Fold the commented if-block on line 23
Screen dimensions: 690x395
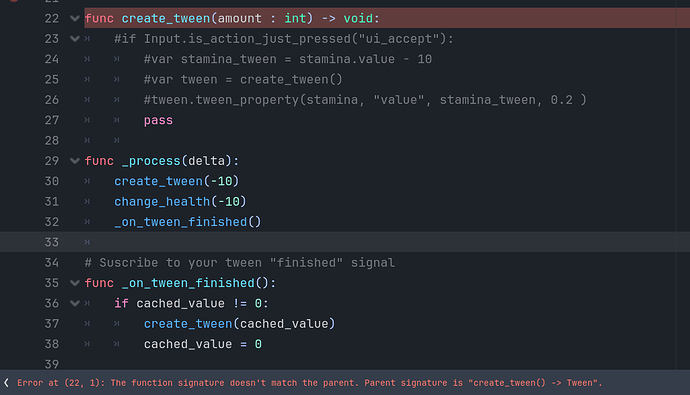pos(75,39)
